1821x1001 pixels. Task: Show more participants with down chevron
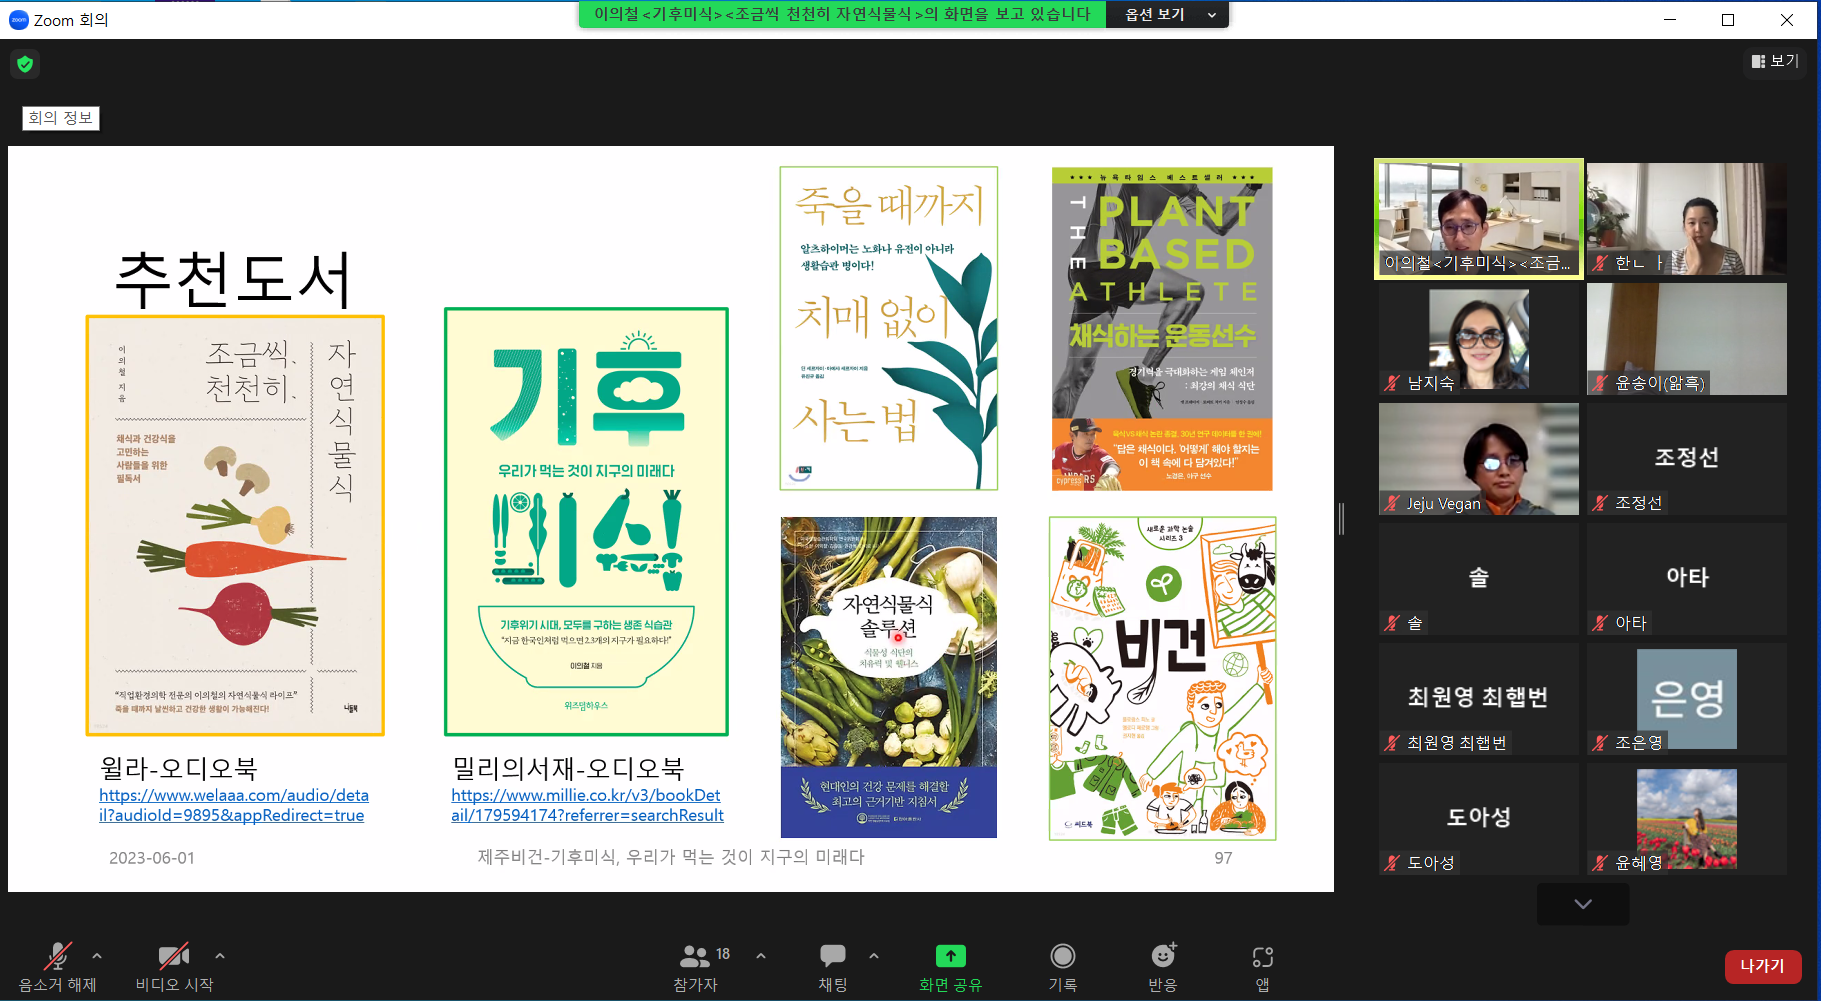pyautogui.click(x=1583, y=904)
